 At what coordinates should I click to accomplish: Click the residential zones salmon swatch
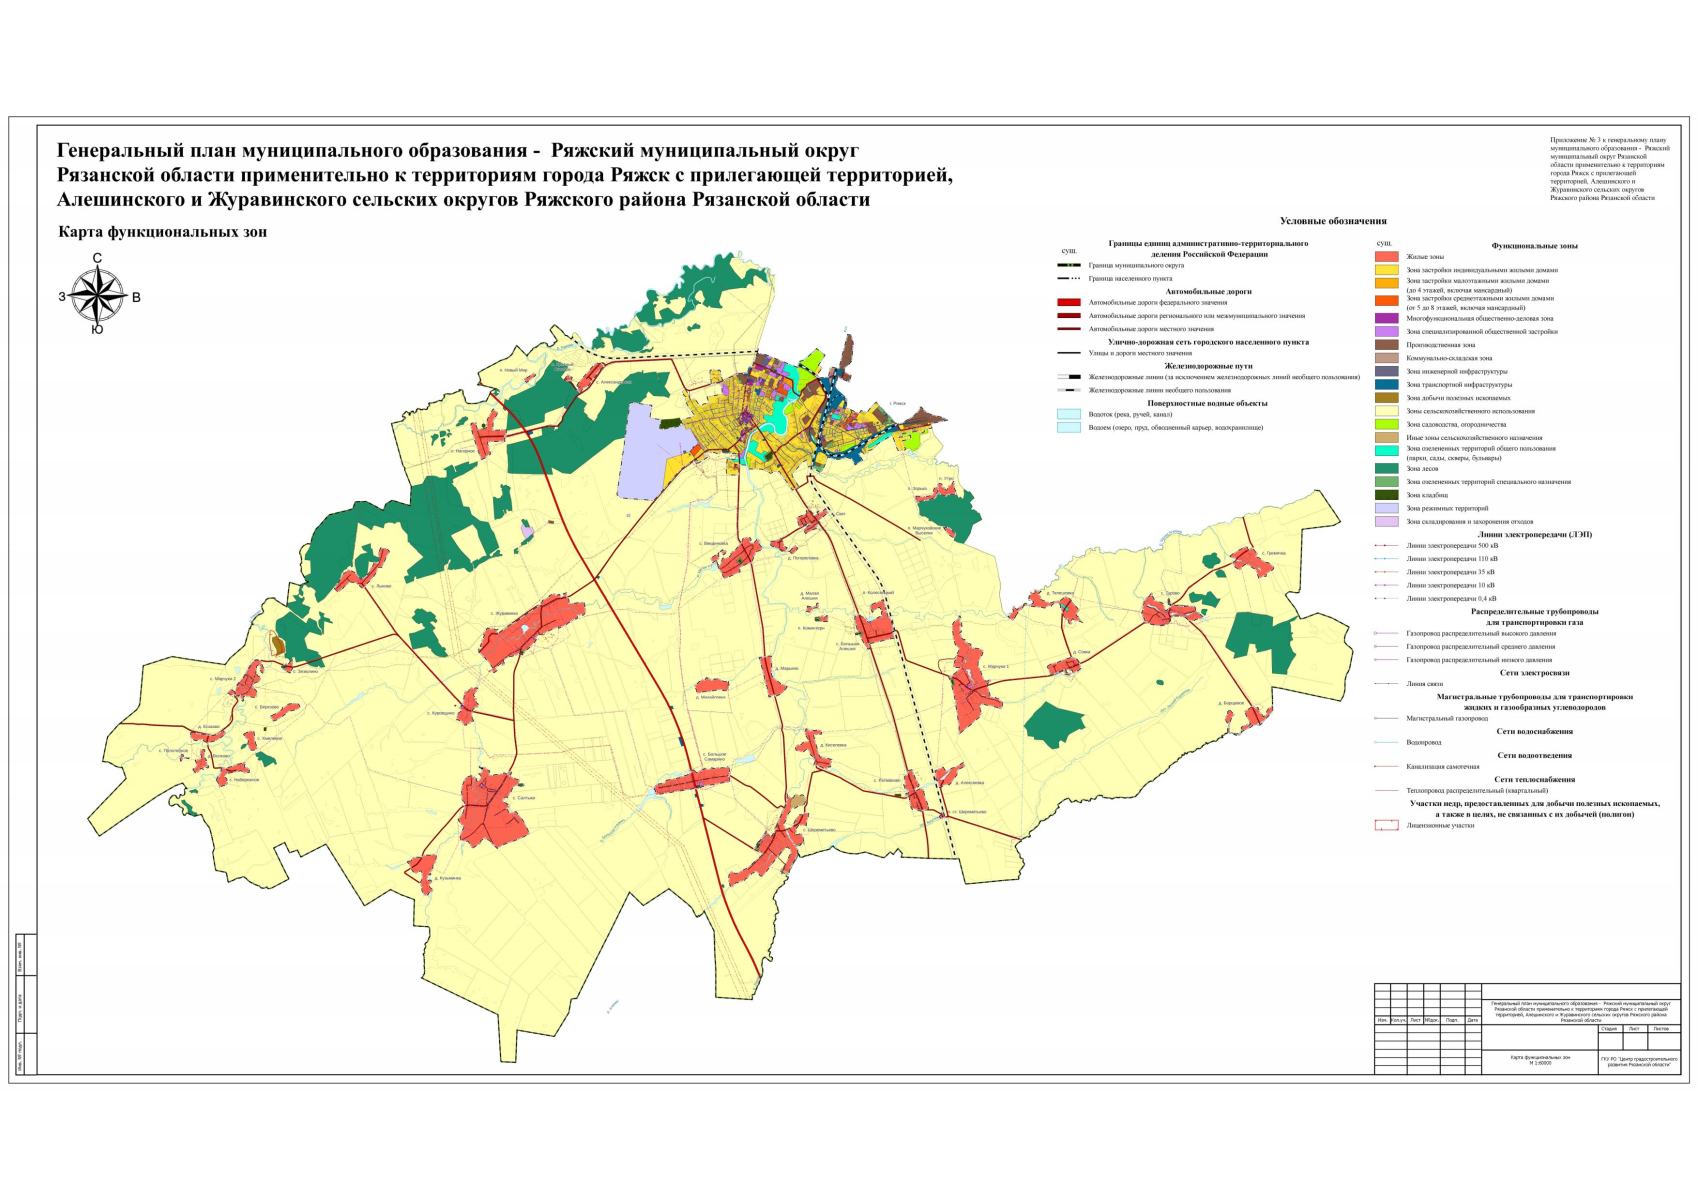(x=1386, y=257)
